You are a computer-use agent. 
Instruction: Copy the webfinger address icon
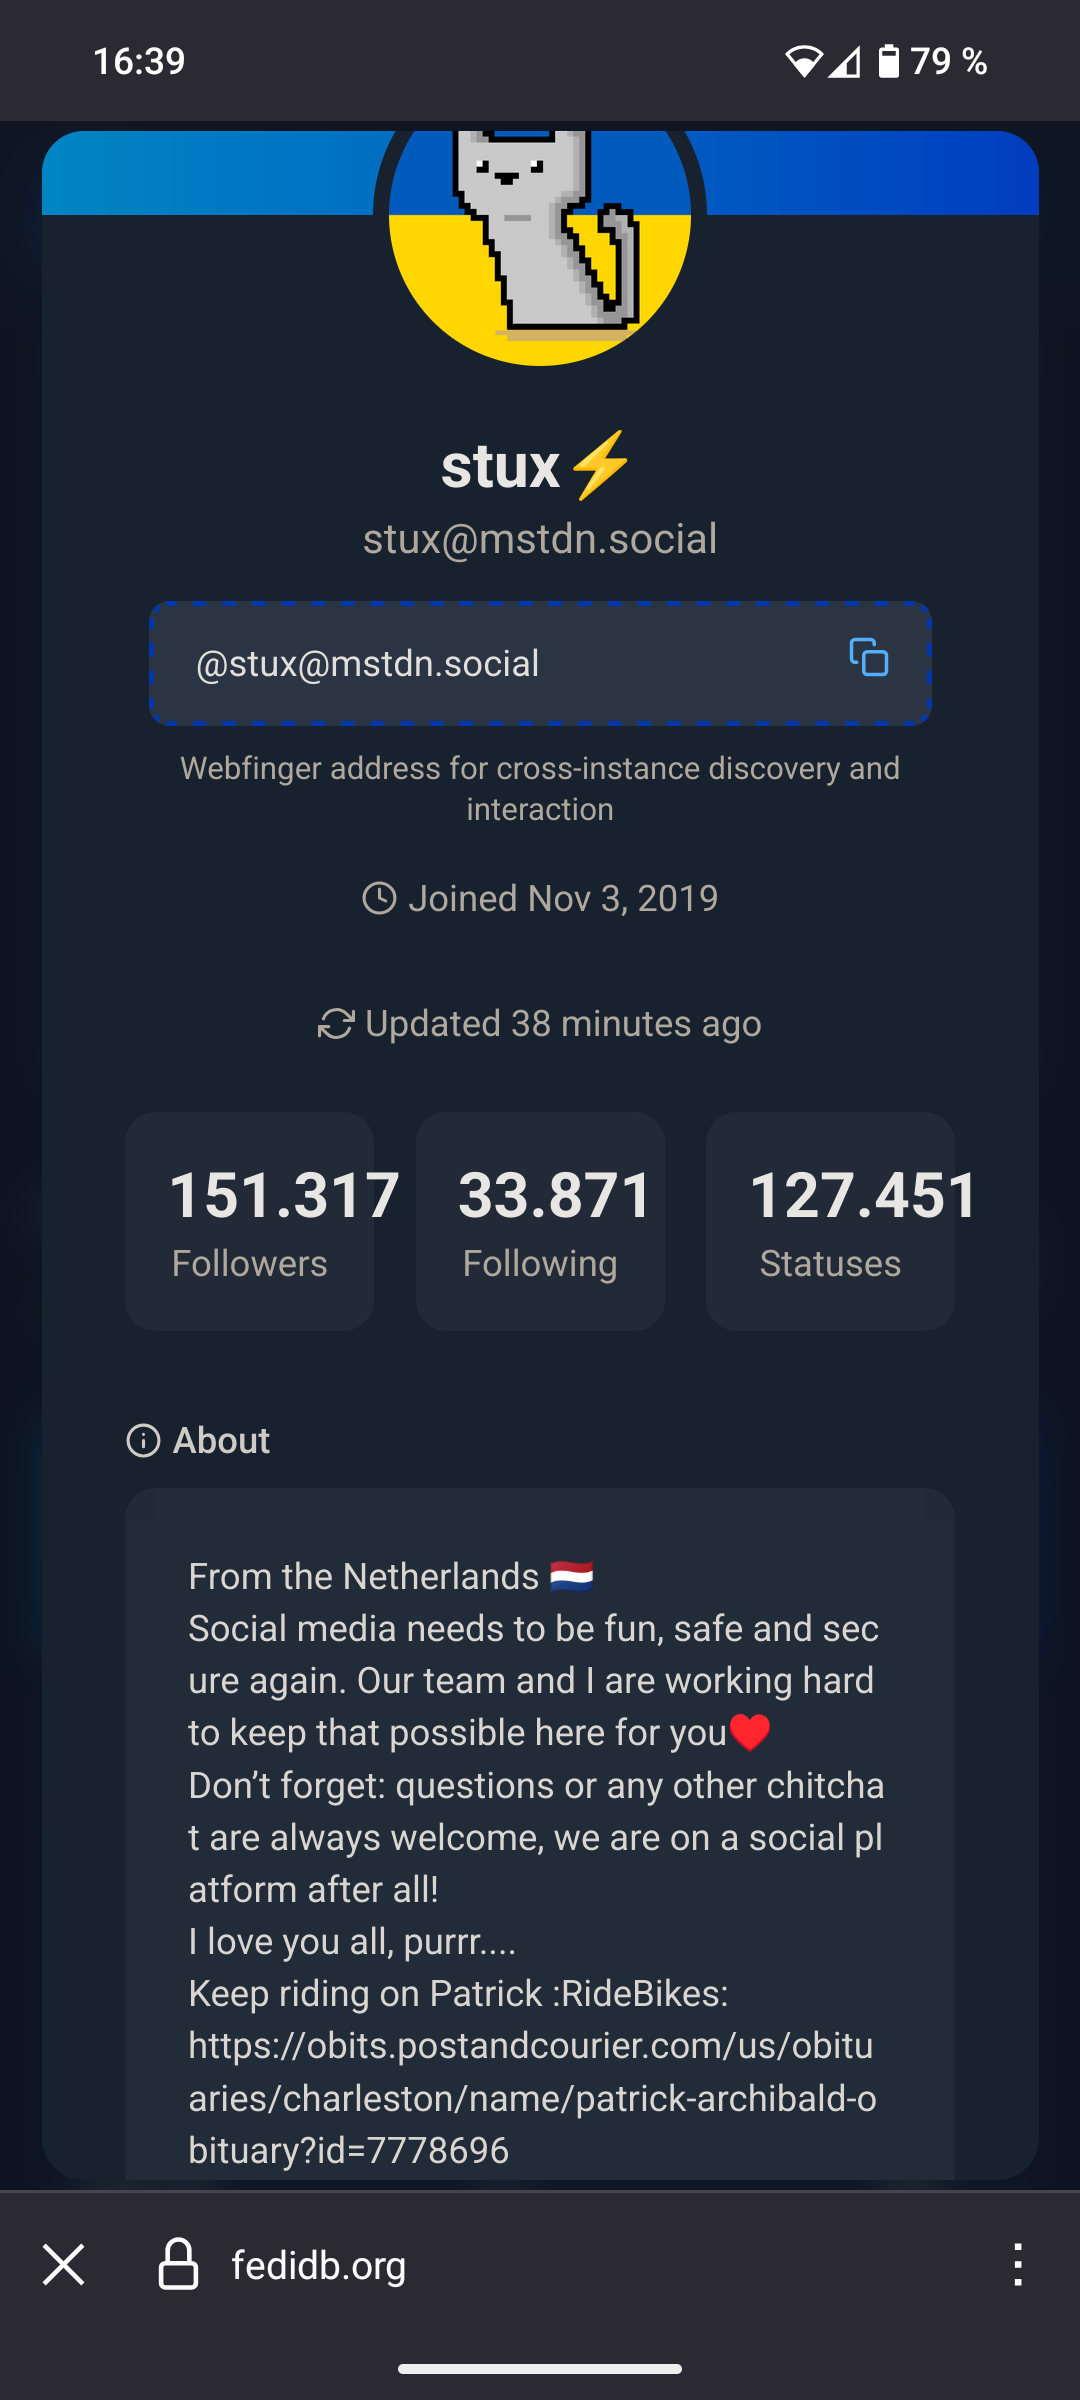868,658
